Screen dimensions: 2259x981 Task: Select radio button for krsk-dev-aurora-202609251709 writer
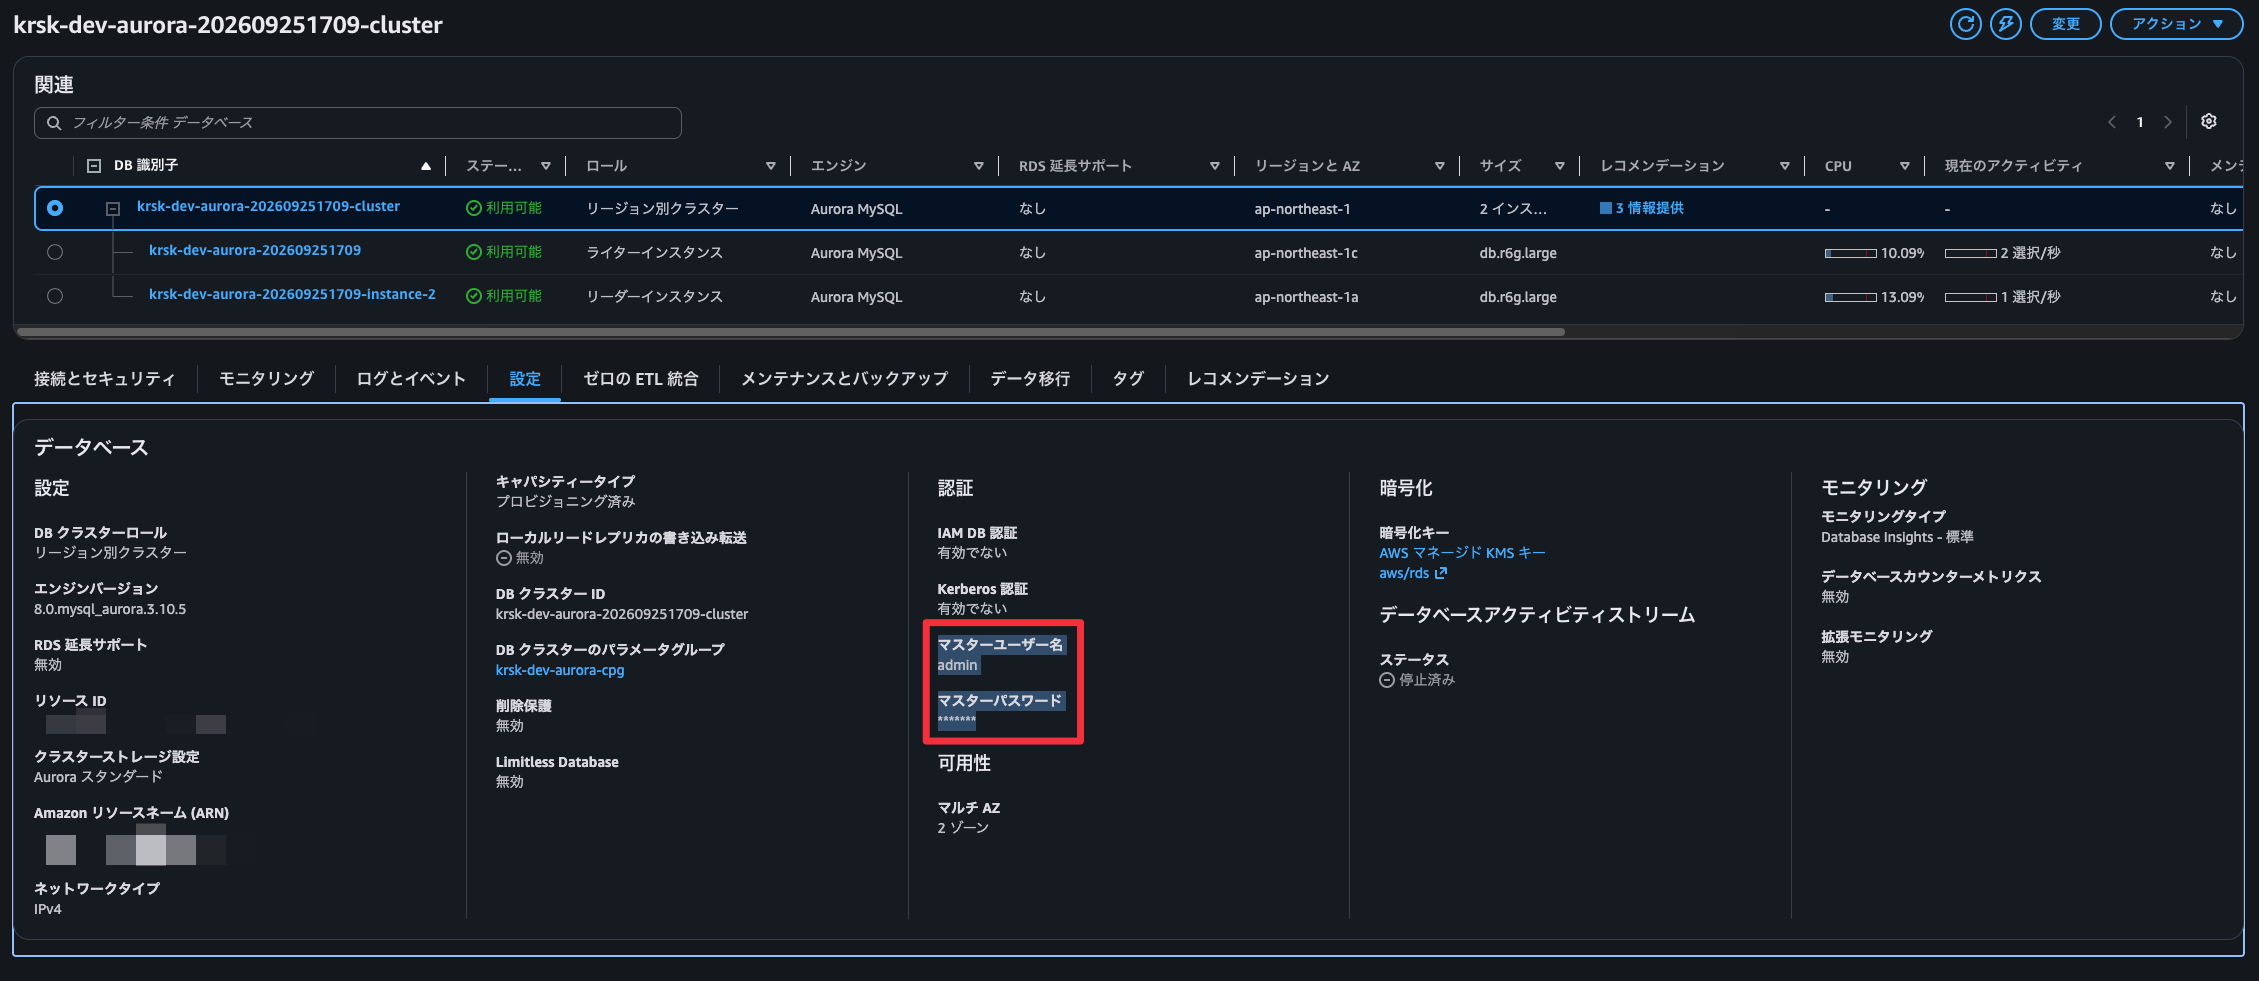[55, 252]
